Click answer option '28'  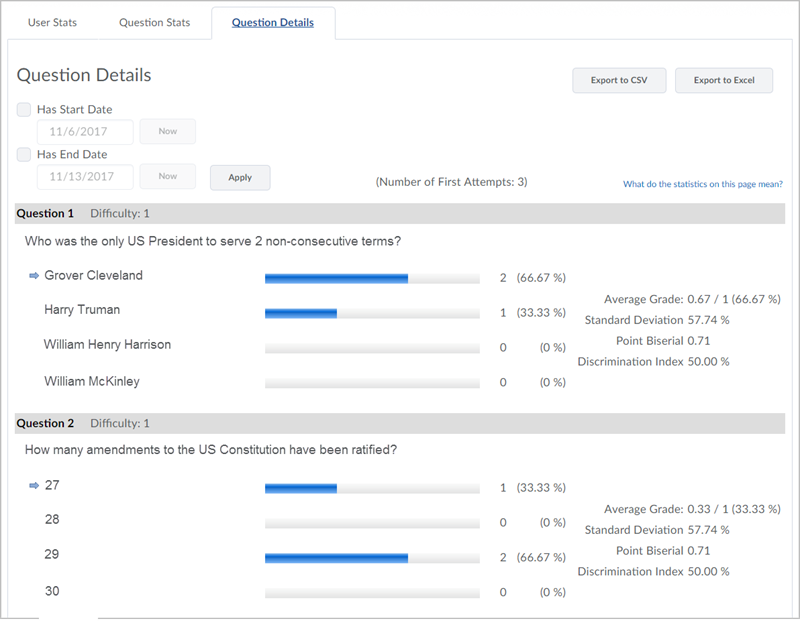52,519
